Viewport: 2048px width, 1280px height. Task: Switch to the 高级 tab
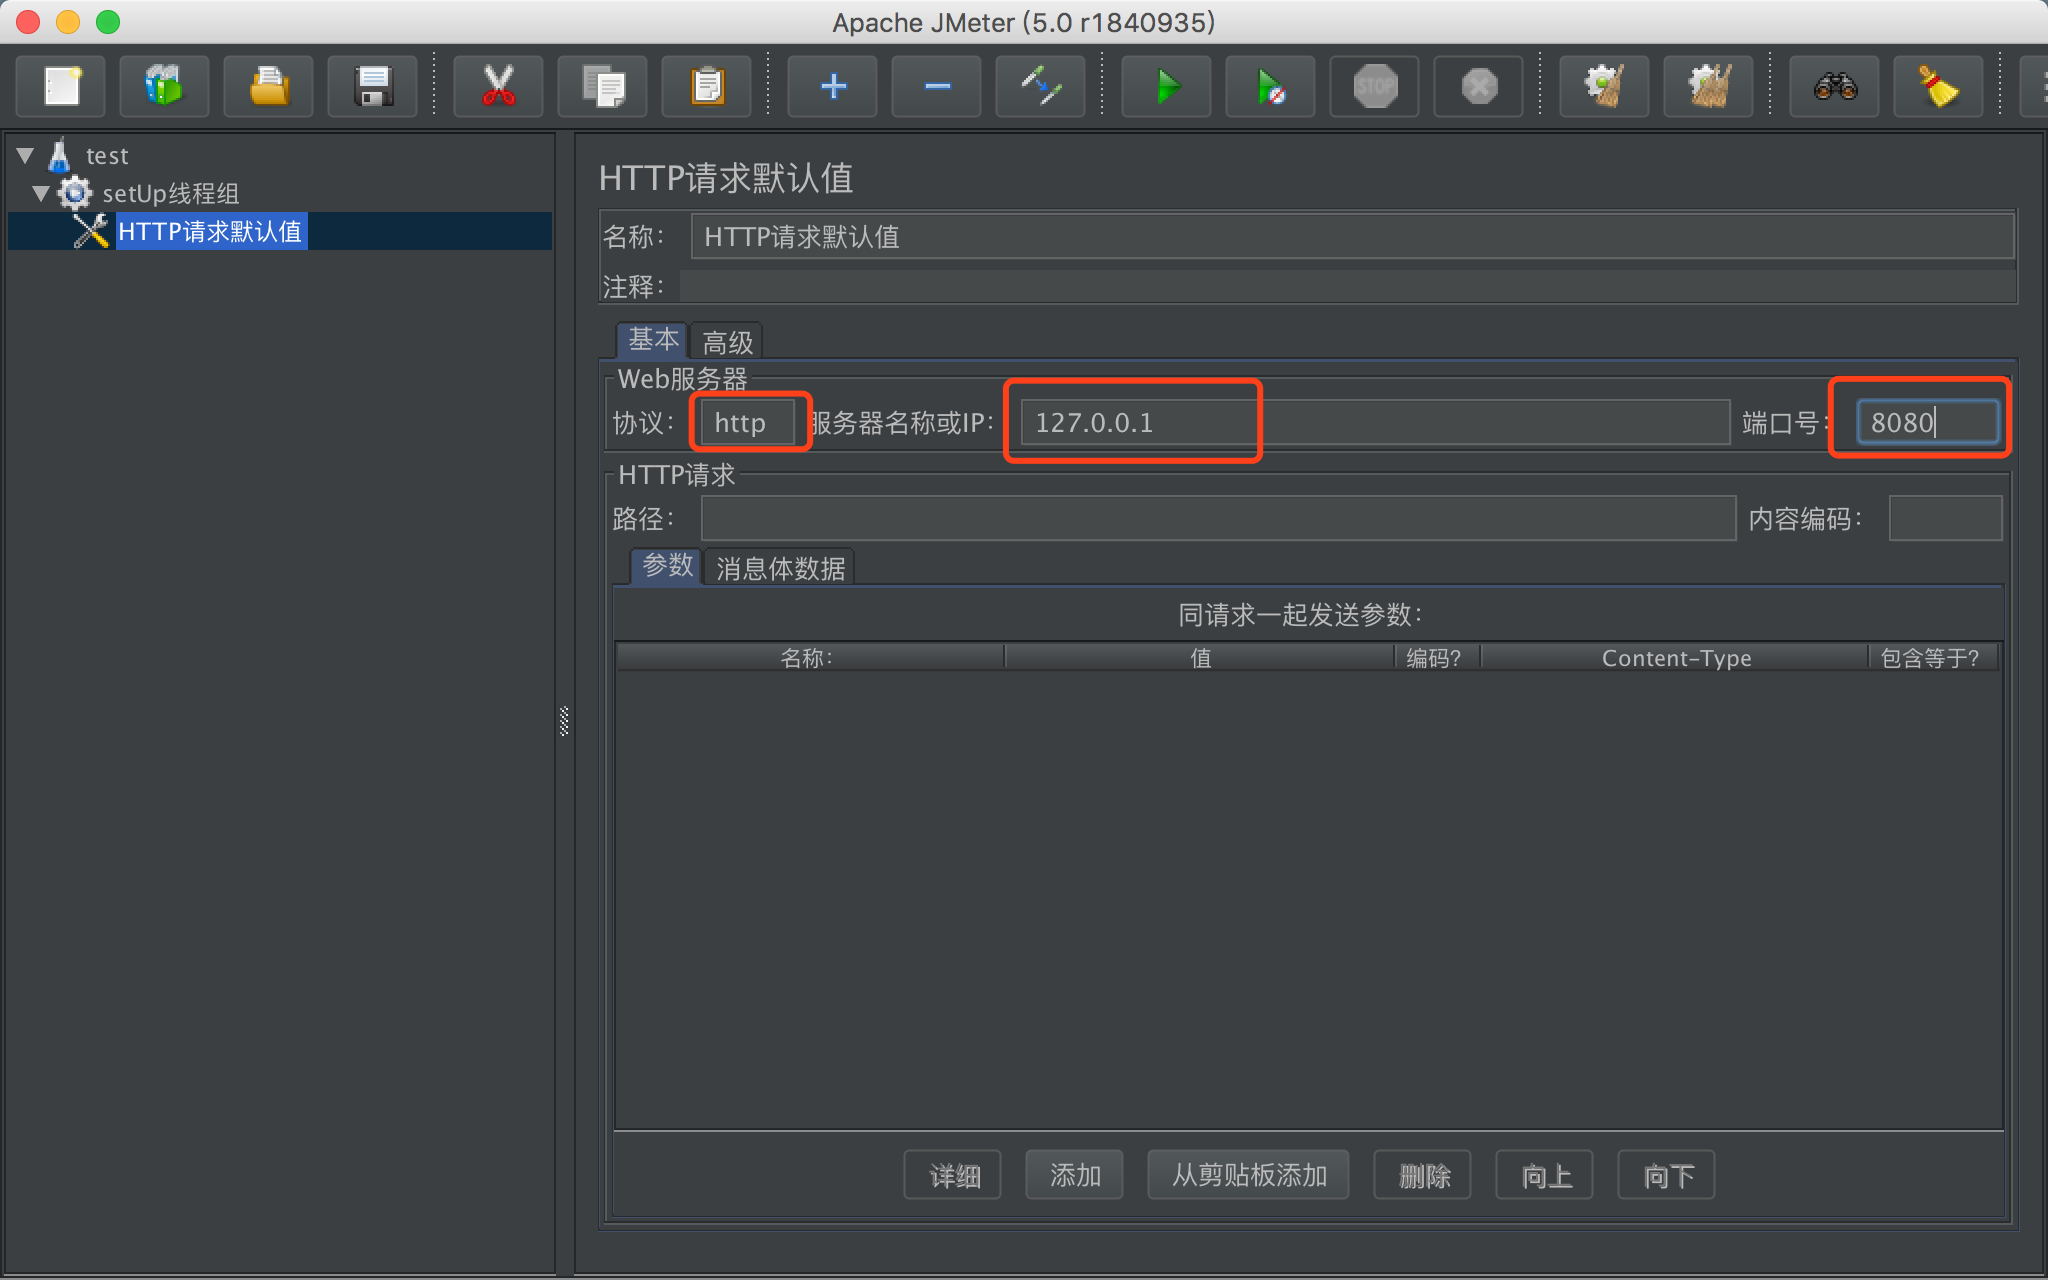click(x=727, y=342)
